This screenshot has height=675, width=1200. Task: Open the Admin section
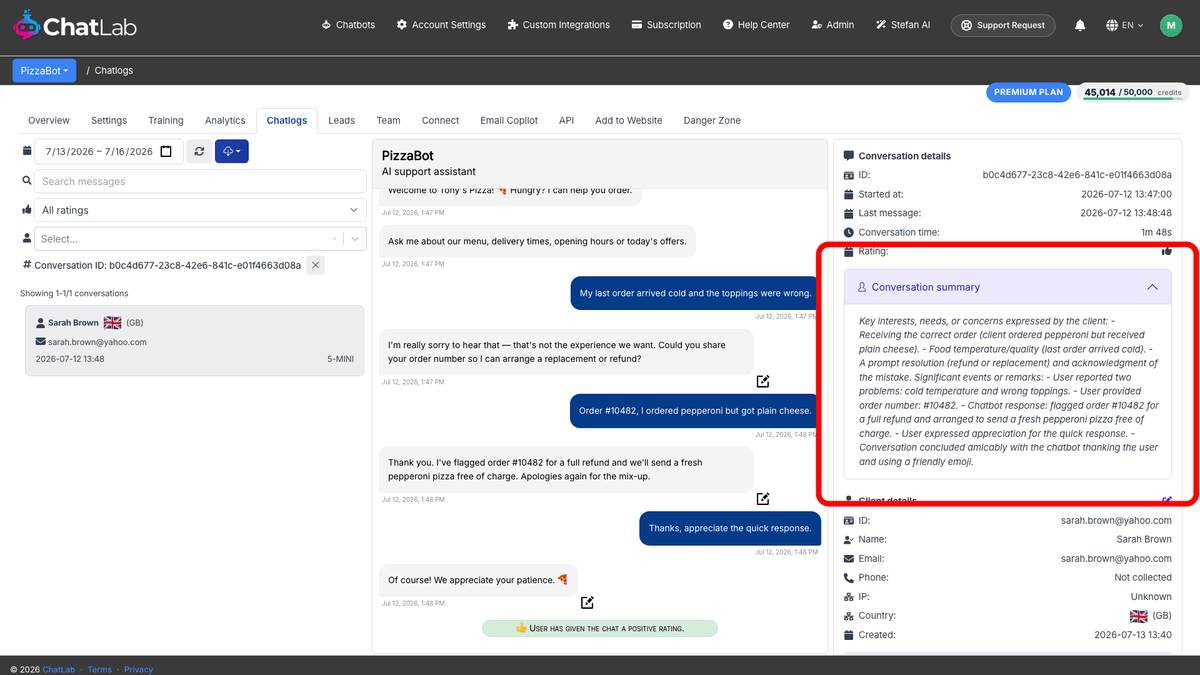tap(833, 25)
